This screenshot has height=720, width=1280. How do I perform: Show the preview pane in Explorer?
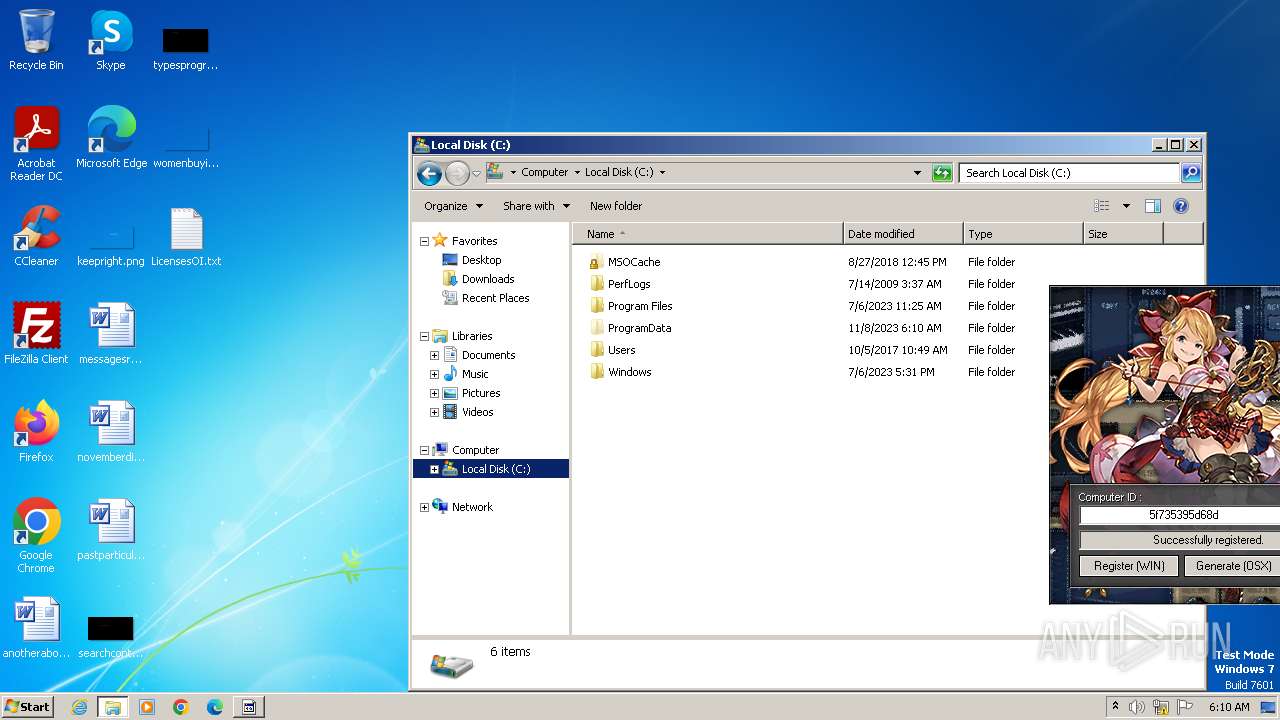click(x=1153, y=206)
